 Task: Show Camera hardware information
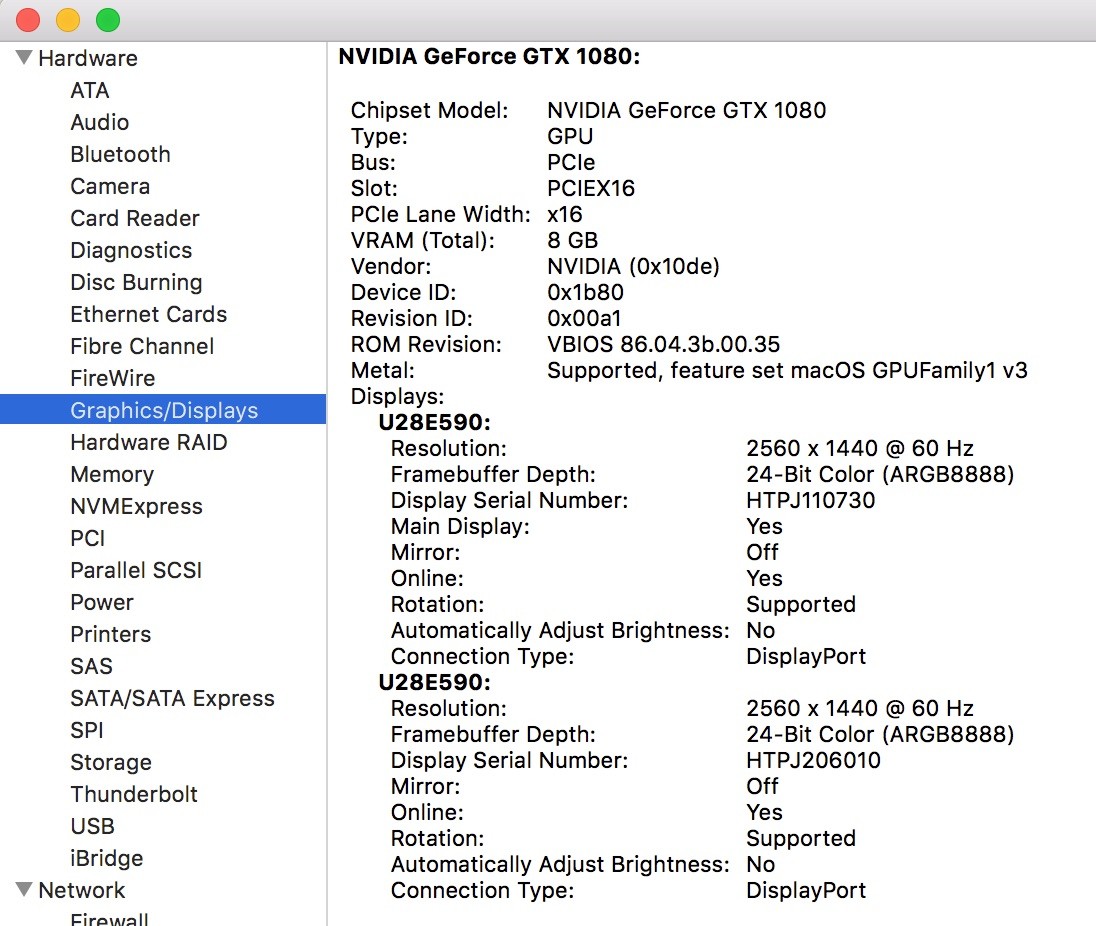tap(110, 186)
